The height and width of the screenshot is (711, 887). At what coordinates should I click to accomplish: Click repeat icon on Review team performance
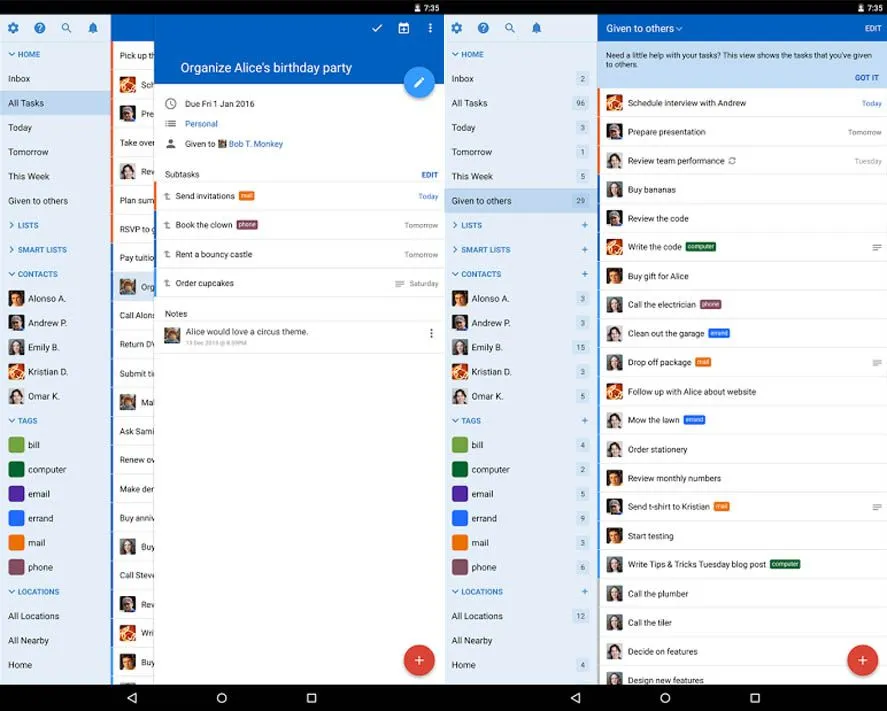pyautogui.click(x=732, y=161)
